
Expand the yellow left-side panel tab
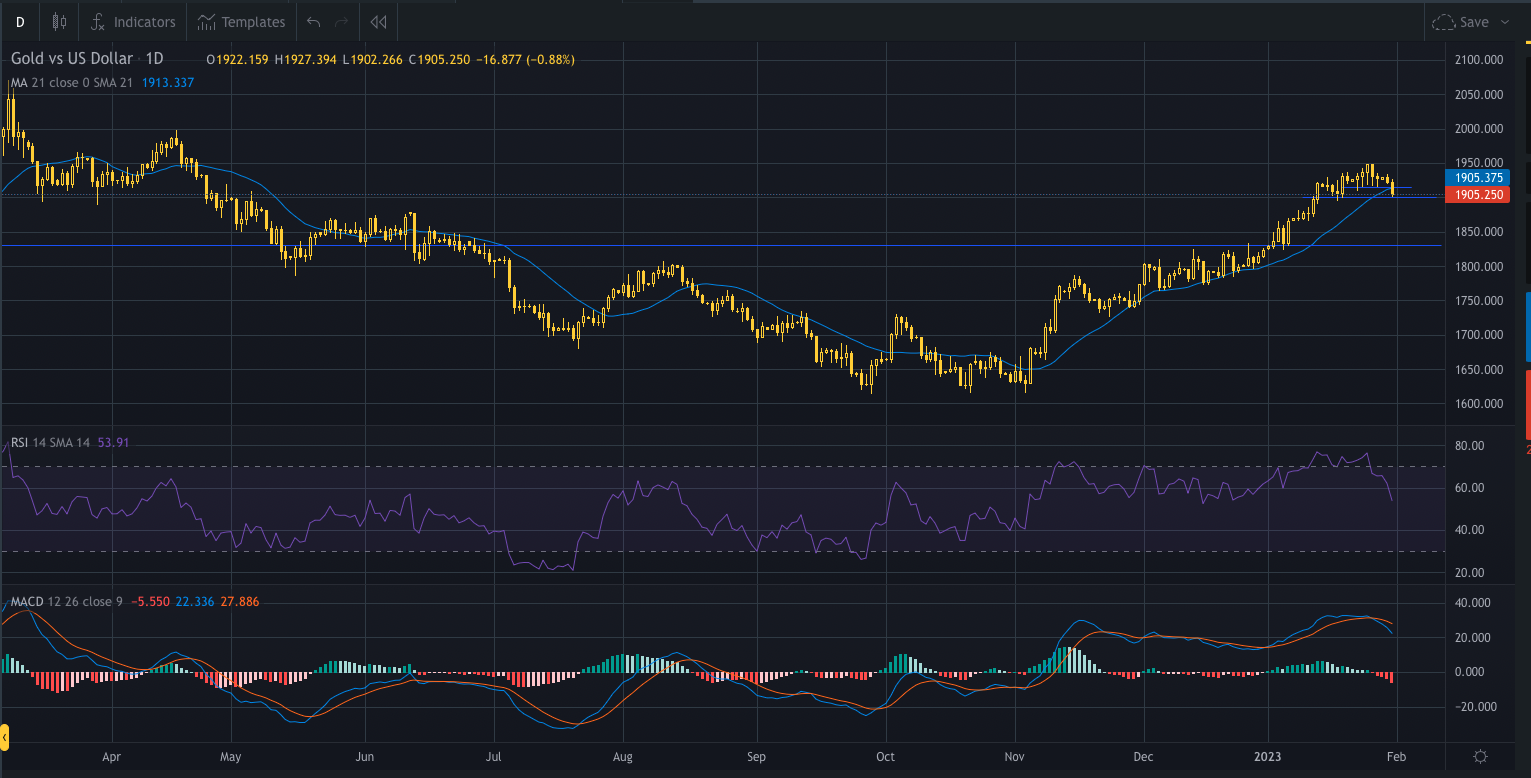click(x=5, y=738)
